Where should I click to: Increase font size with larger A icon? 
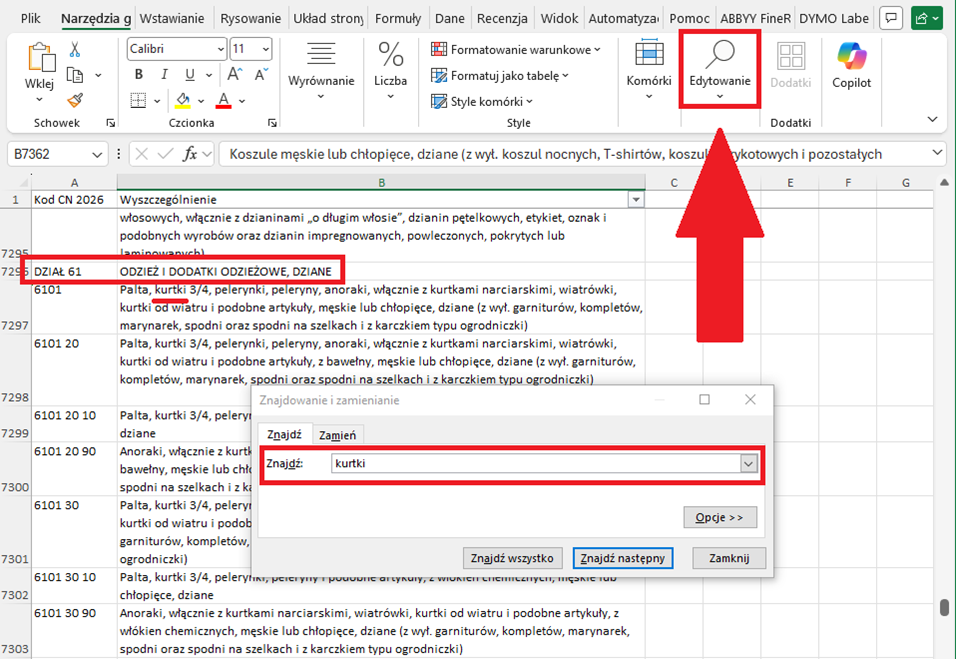[x=236, y=75]
